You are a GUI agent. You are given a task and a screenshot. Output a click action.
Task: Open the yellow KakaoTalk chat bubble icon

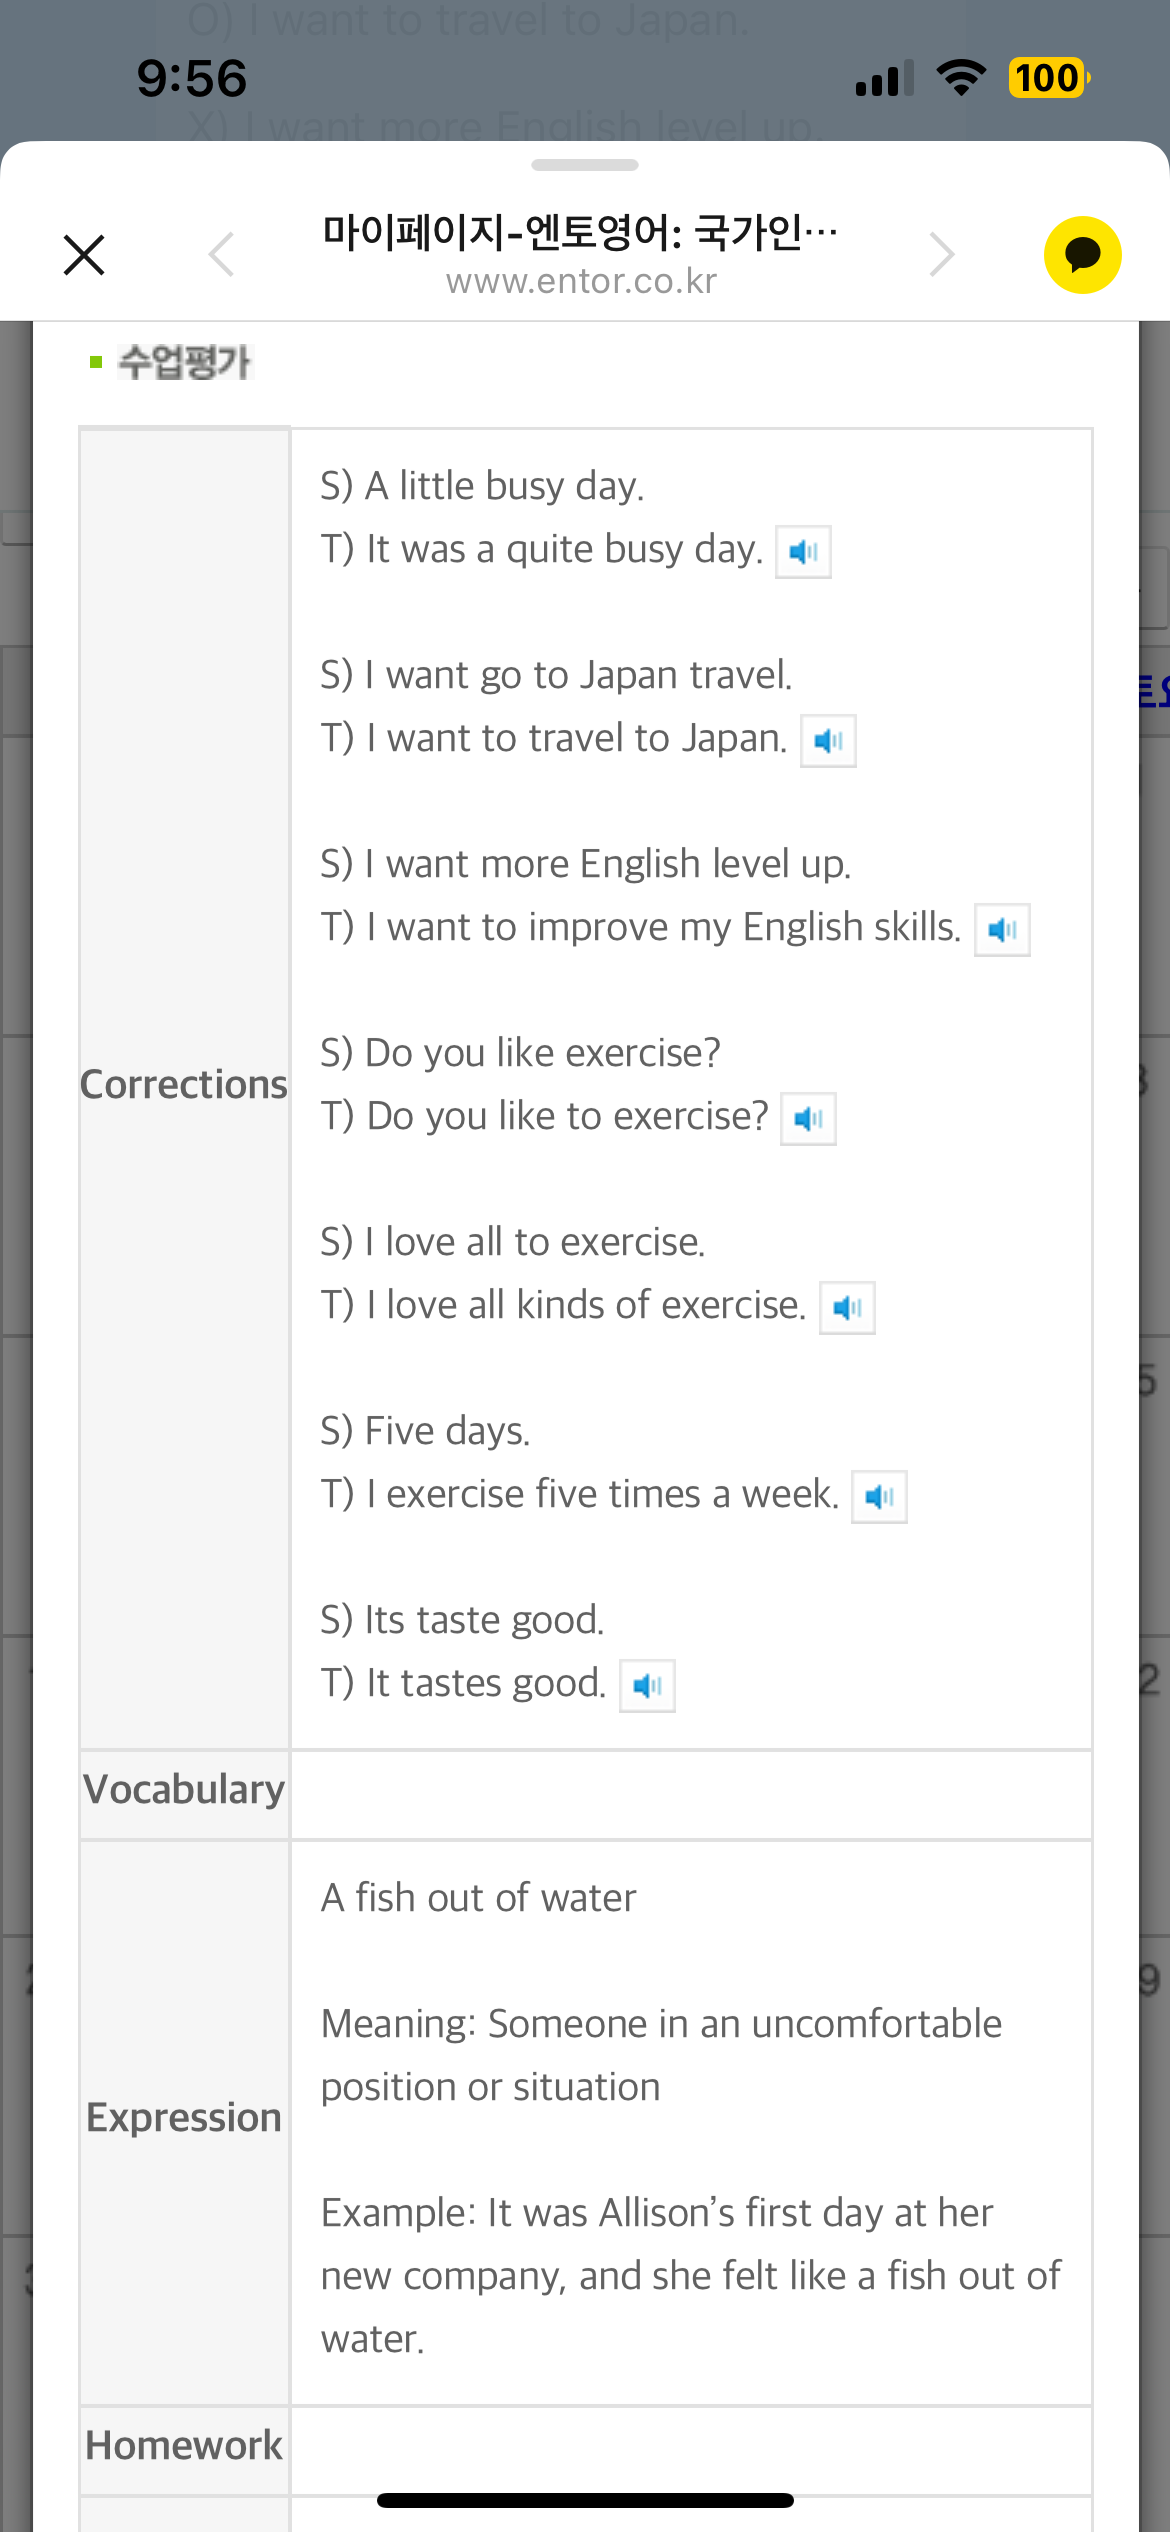[x=1082, y=255]
